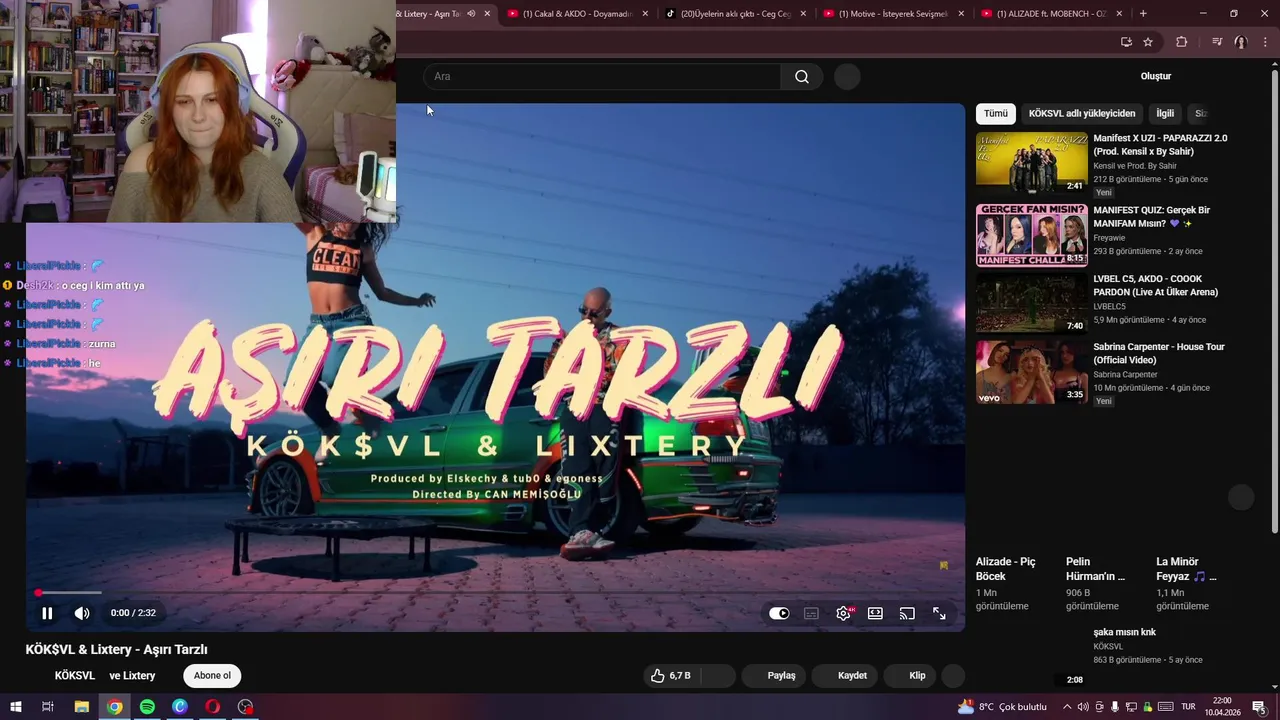1280x720 pixels.
Task: Select the İlgili filter chip
Action: click(1165, 114)
